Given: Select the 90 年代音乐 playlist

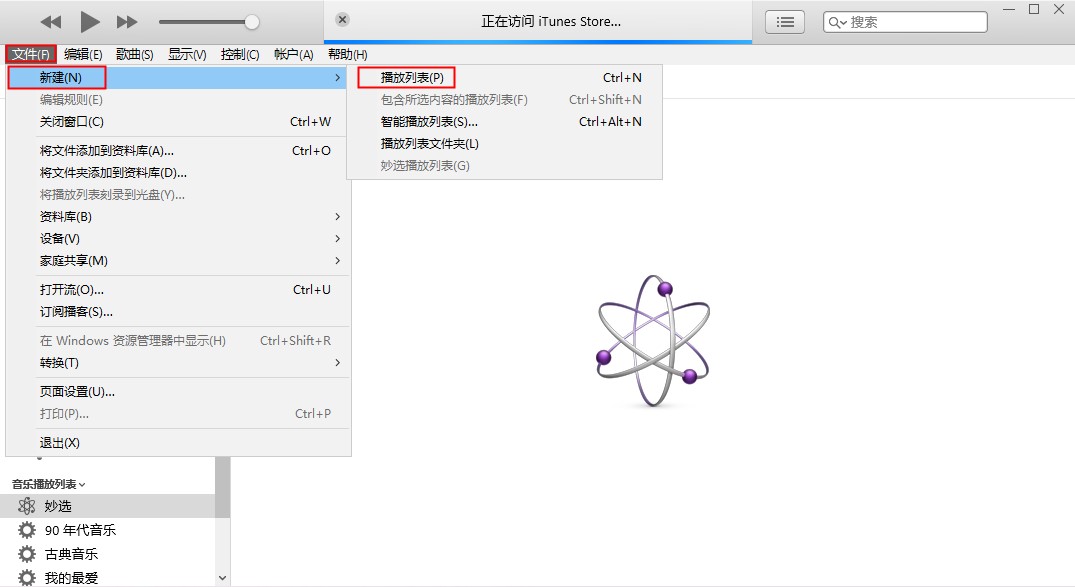Looking at the screenshot, I should click(108, 530).
